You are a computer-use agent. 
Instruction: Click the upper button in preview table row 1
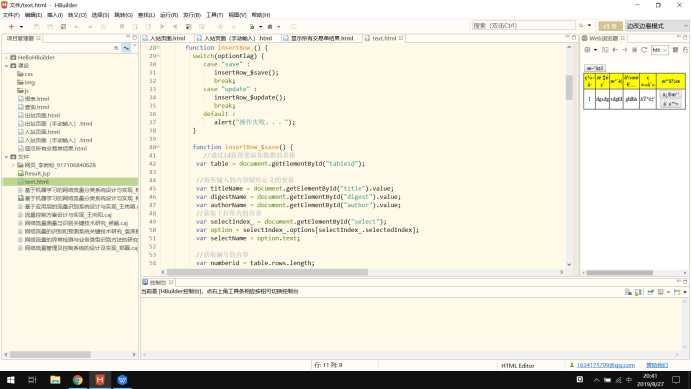click(670, 95)
